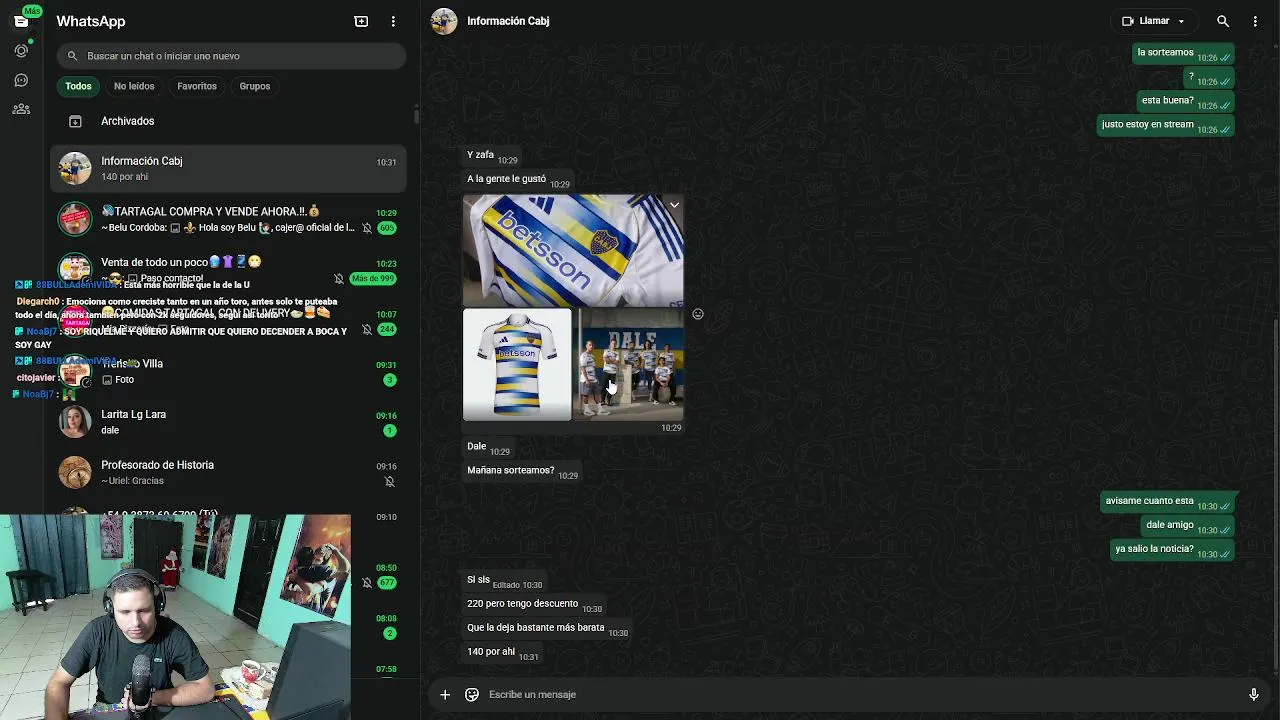Click muted bell icon on TARTAGAL chat
Screen dimensions: 1280x720
click(367, 228)
